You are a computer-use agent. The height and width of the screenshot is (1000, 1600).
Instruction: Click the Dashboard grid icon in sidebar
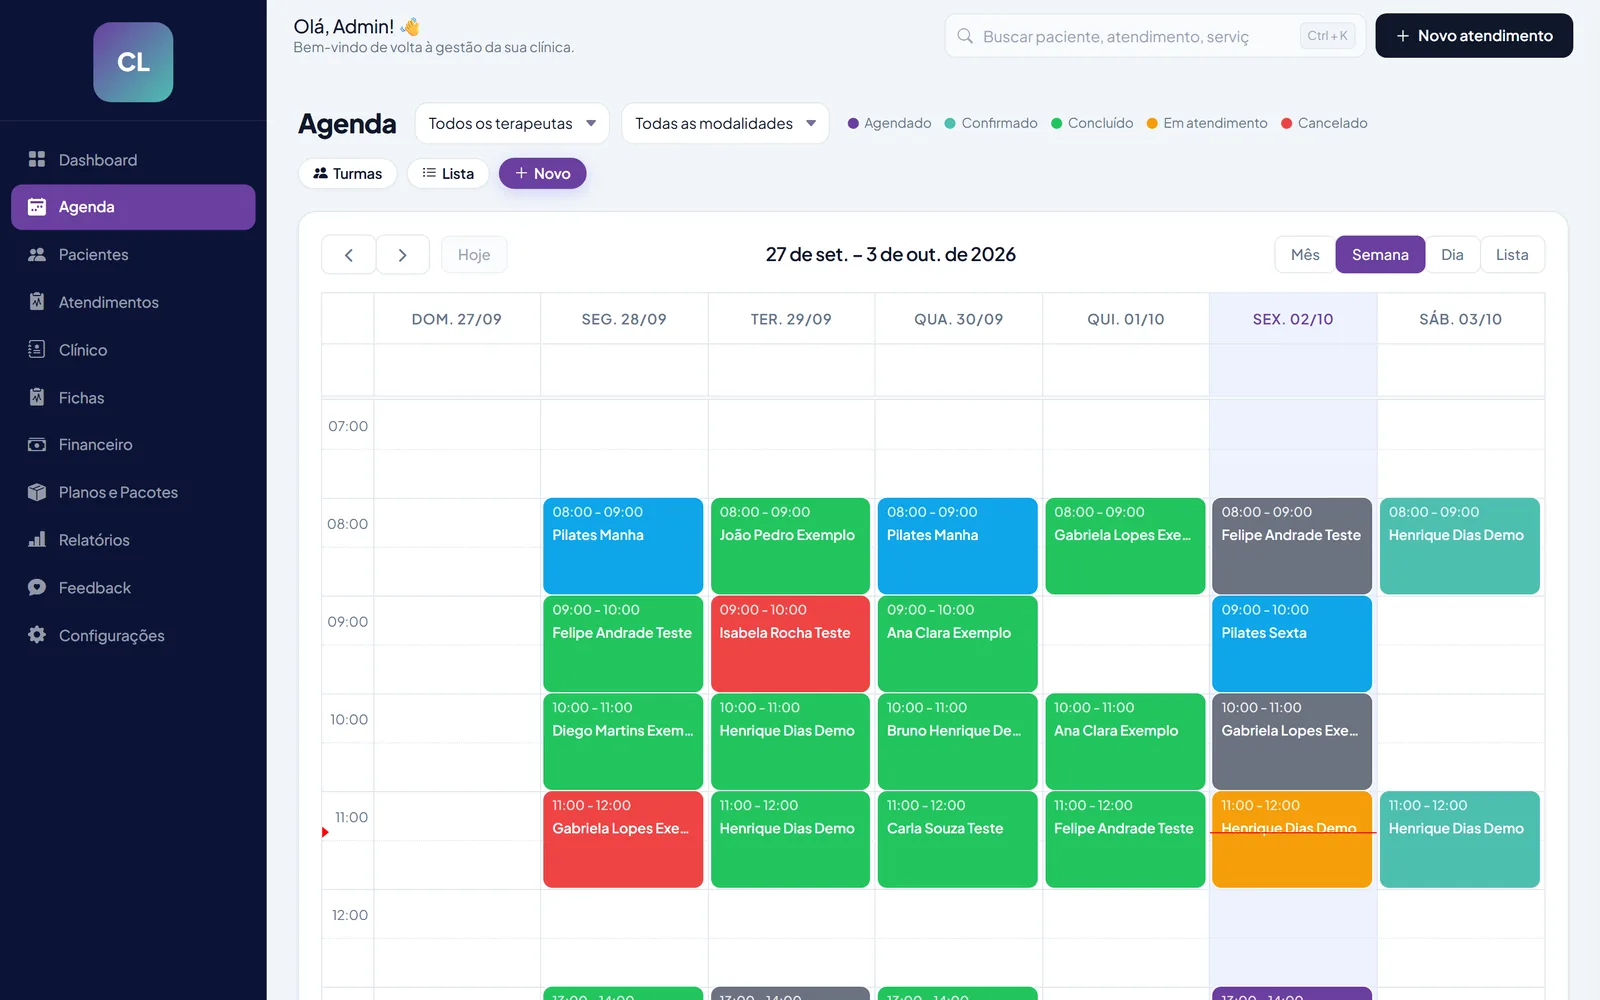[37, 159]
